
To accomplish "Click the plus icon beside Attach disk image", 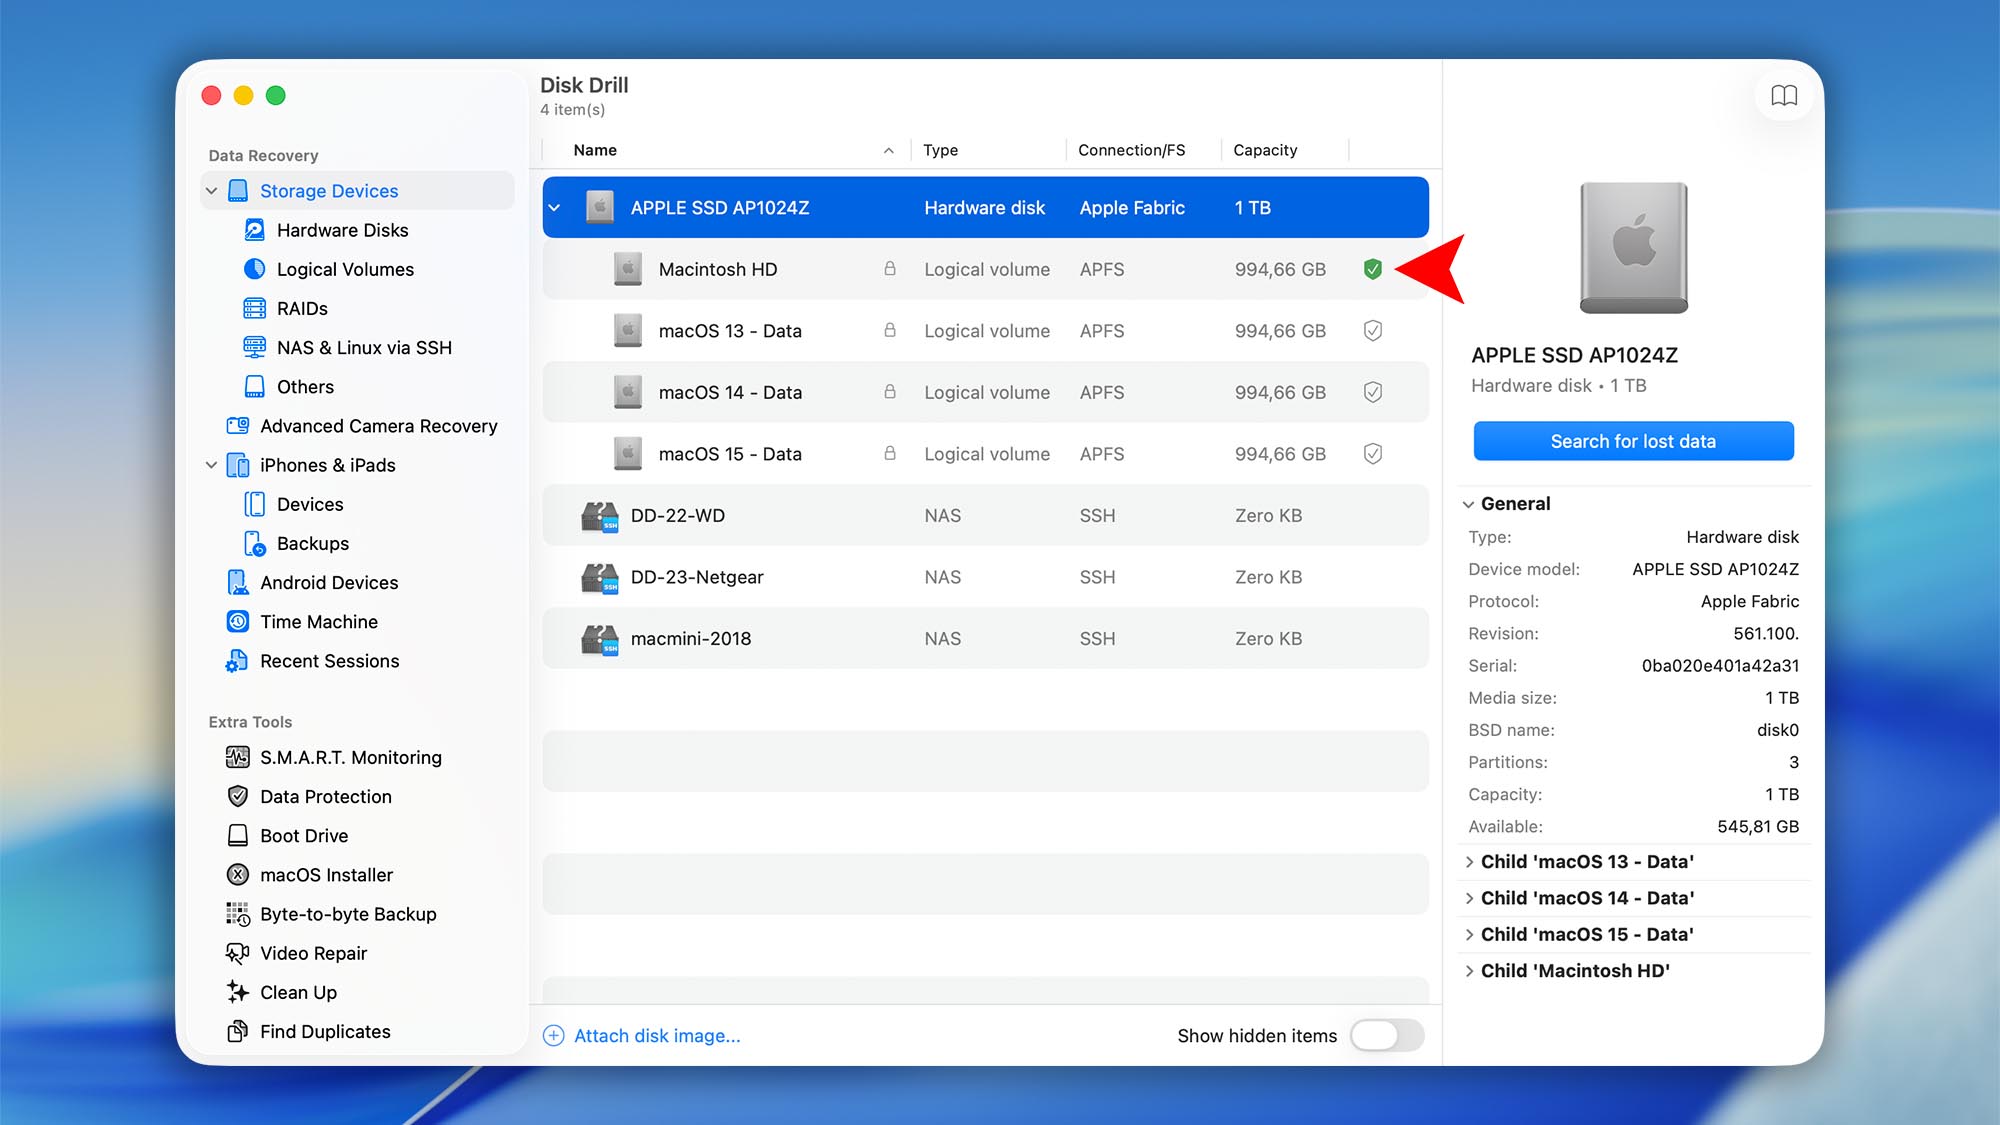I will [554, 1036].
